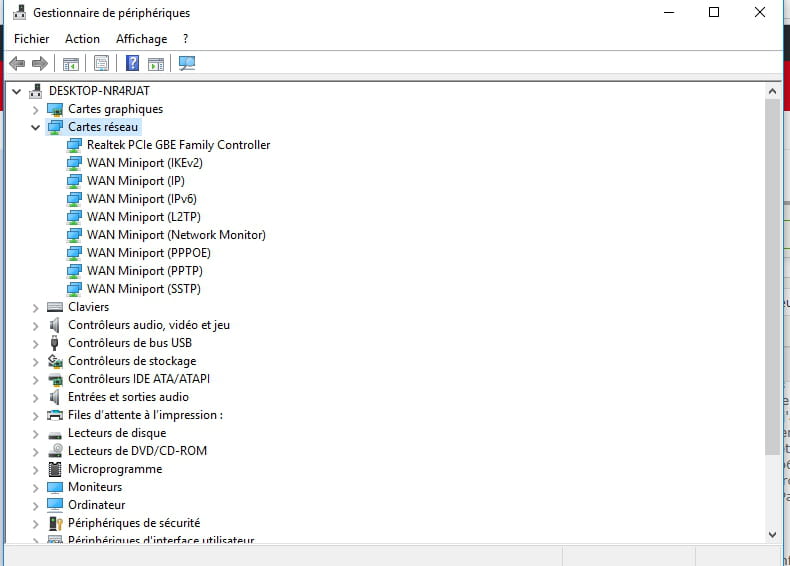Image resolution: width=790 pixels, height=566 pixels.
Task: Expand Contrôleurs de bus USB
Action: pyautogui.click(x=35, y=344)
